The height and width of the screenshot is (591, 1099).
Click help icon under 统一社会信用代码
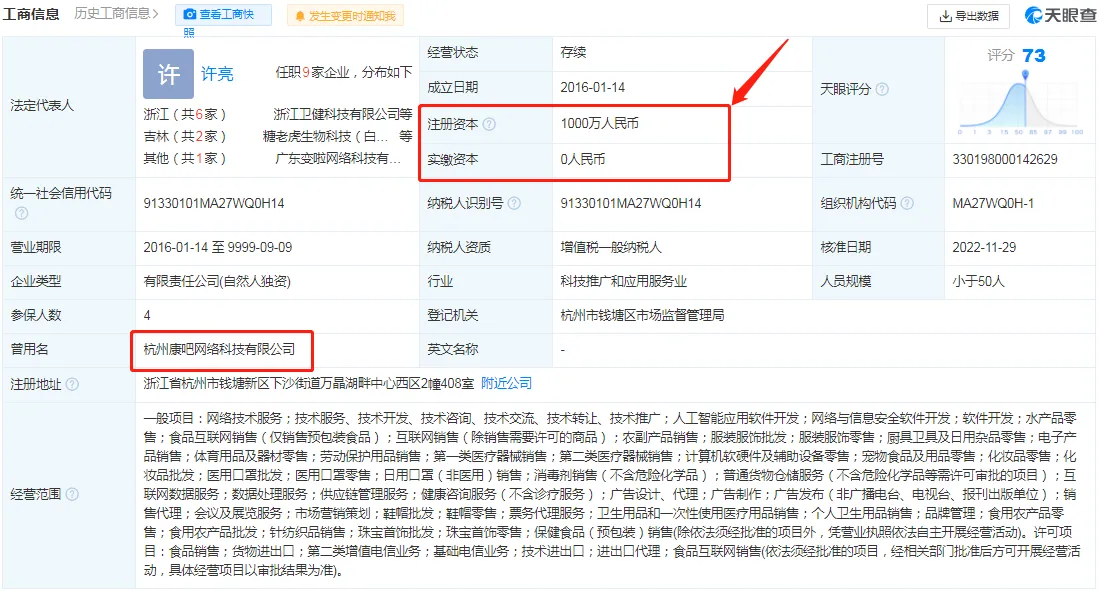pos(22,213)
